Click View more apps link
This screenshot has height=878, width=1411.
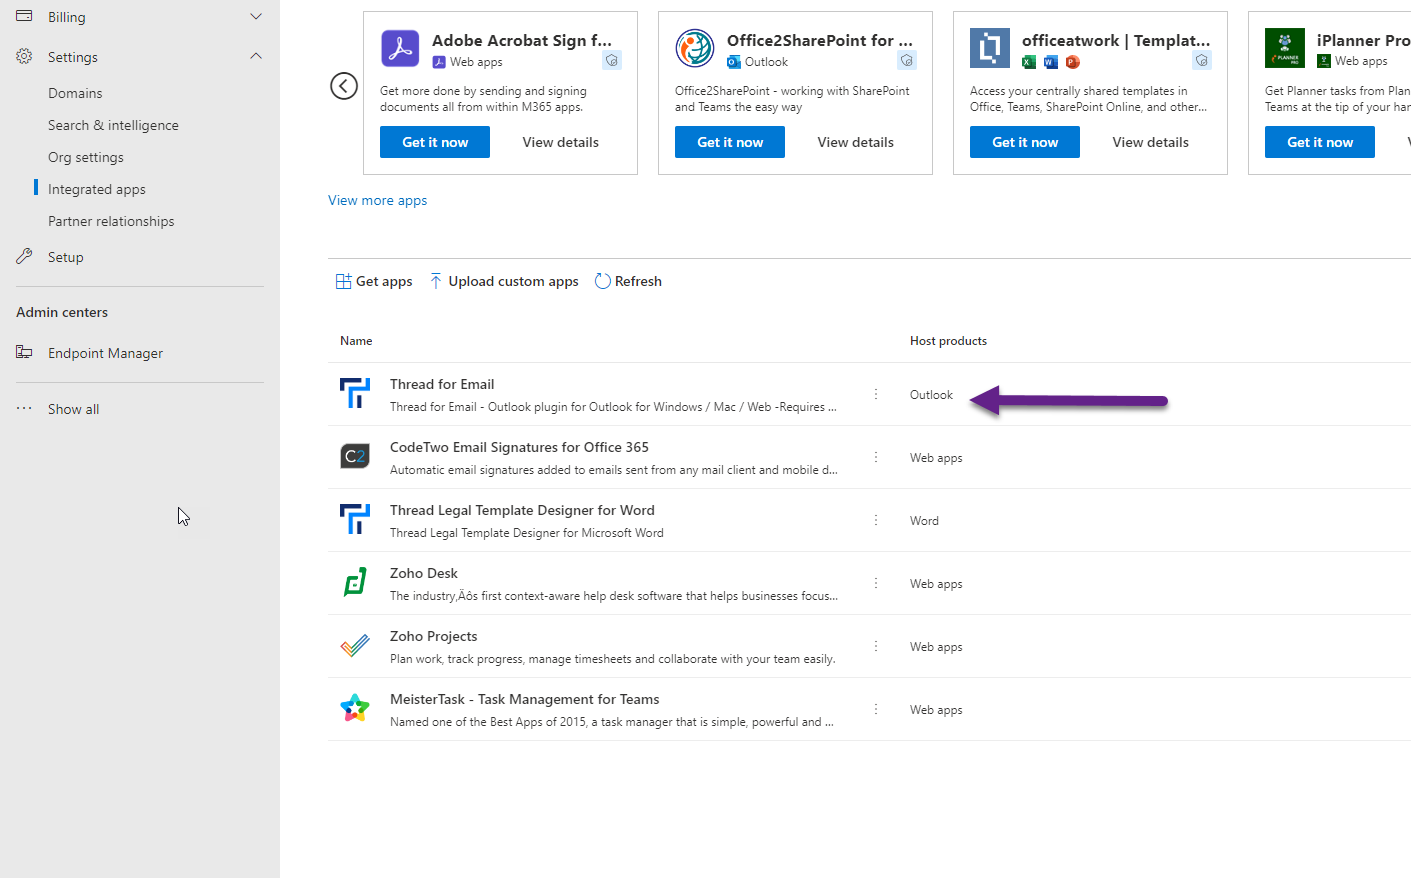[x=378, y=200]
